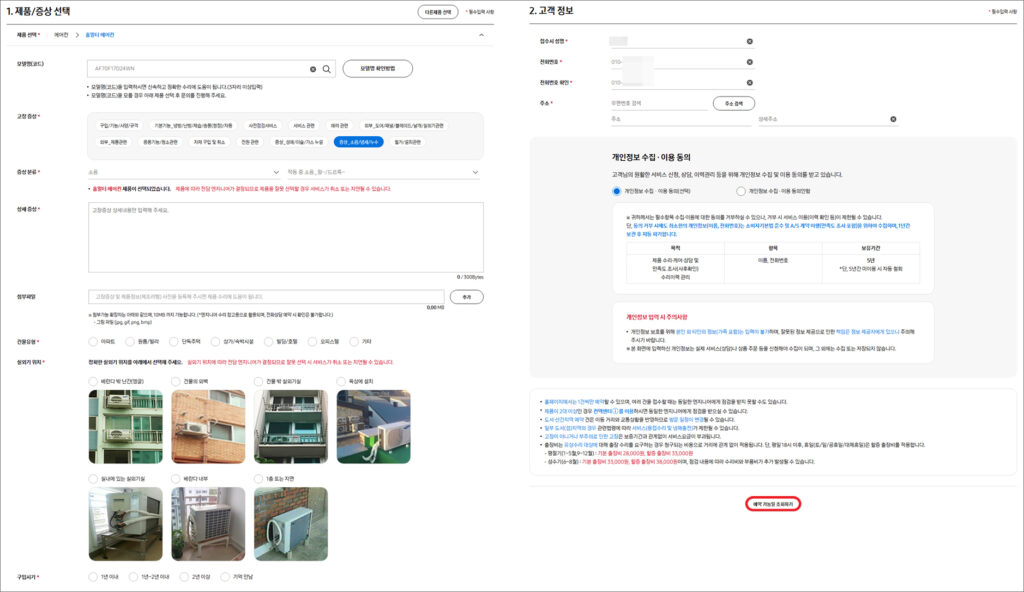Click the 모델명 확인방법 button
The height and width of the screenshot is (592, 1024).
tap(377, 69)
